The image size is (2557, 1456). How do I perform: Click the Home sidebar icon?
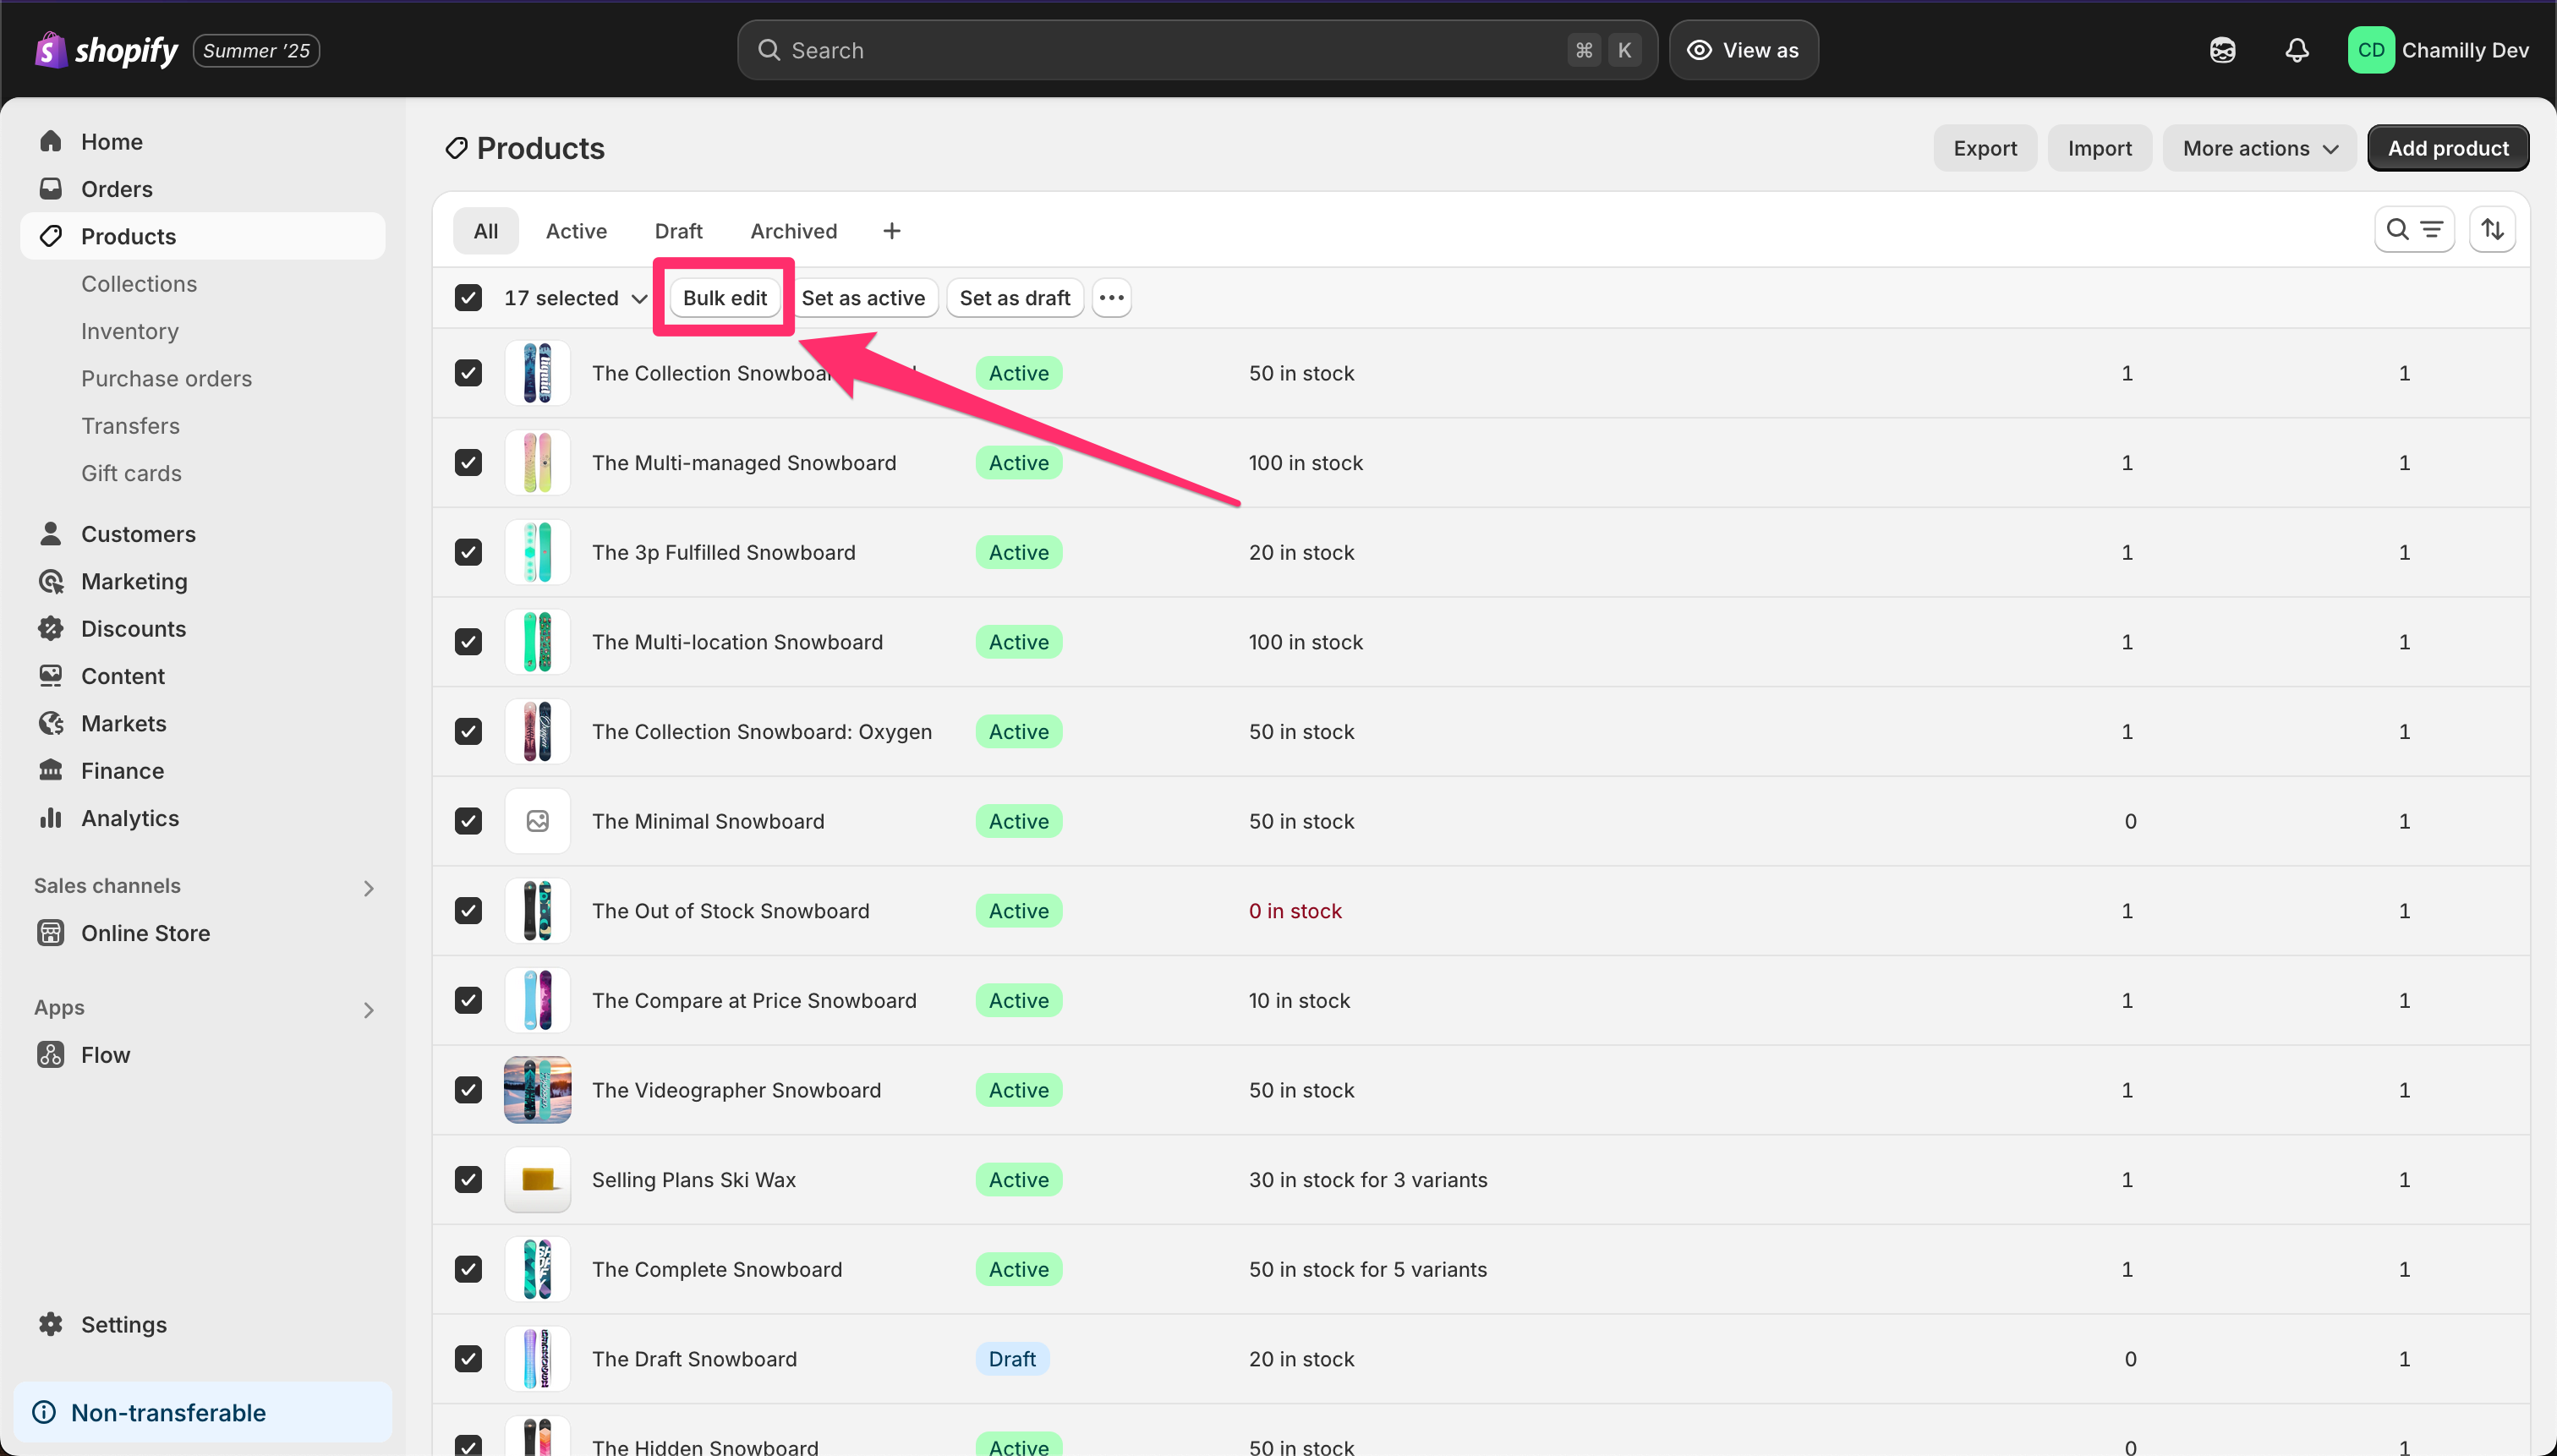[51, 141]
